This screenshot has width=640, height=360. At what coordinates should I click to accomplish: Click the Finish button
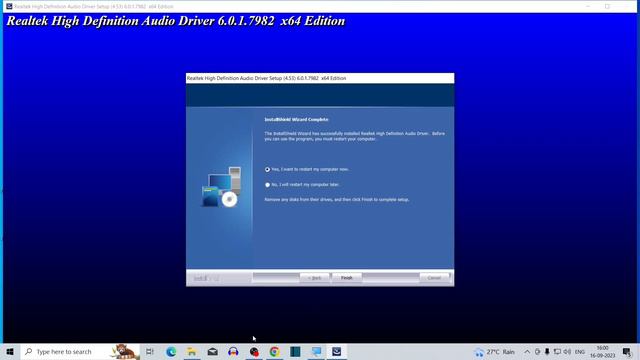[x=347, y=278]
